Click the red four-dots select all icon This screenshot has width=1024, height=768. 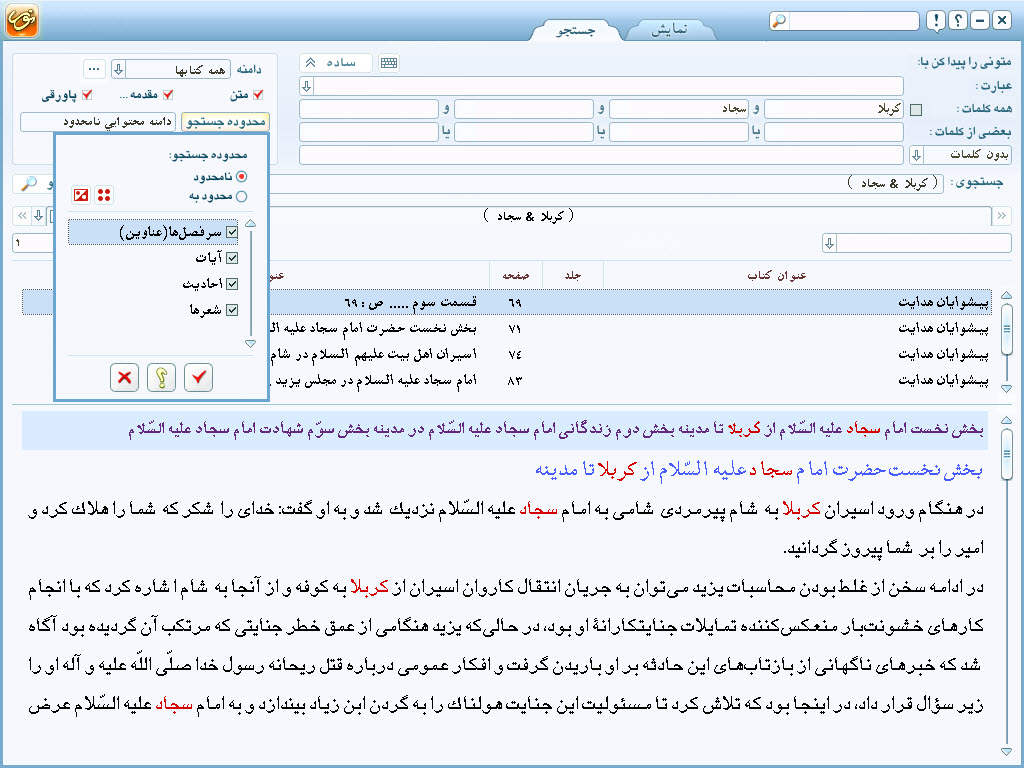103,194
